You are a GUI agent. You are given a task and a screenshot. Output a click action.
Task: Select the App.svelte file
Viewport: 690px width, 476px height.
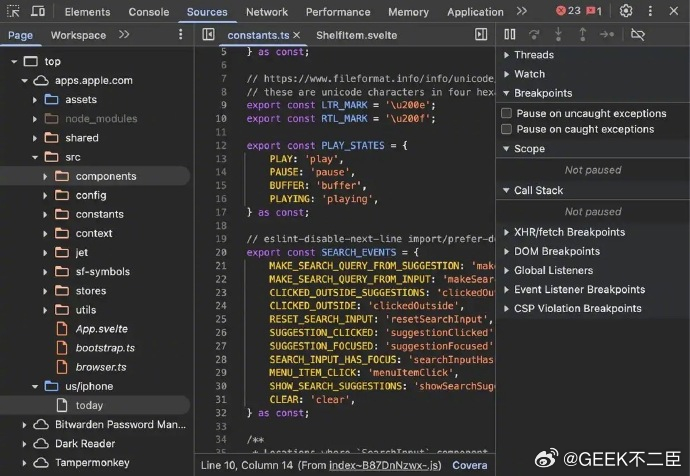point(102,329)
